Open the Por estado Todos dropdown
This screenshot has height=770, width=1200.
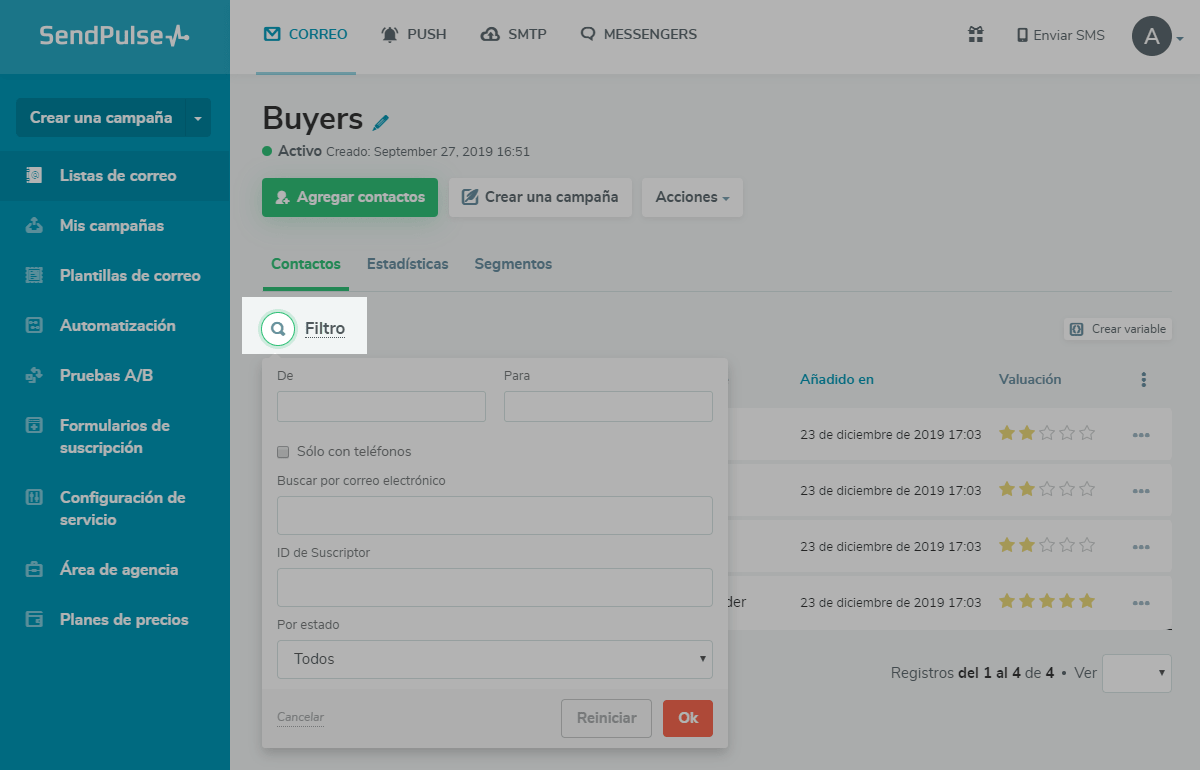coord(495,659)
